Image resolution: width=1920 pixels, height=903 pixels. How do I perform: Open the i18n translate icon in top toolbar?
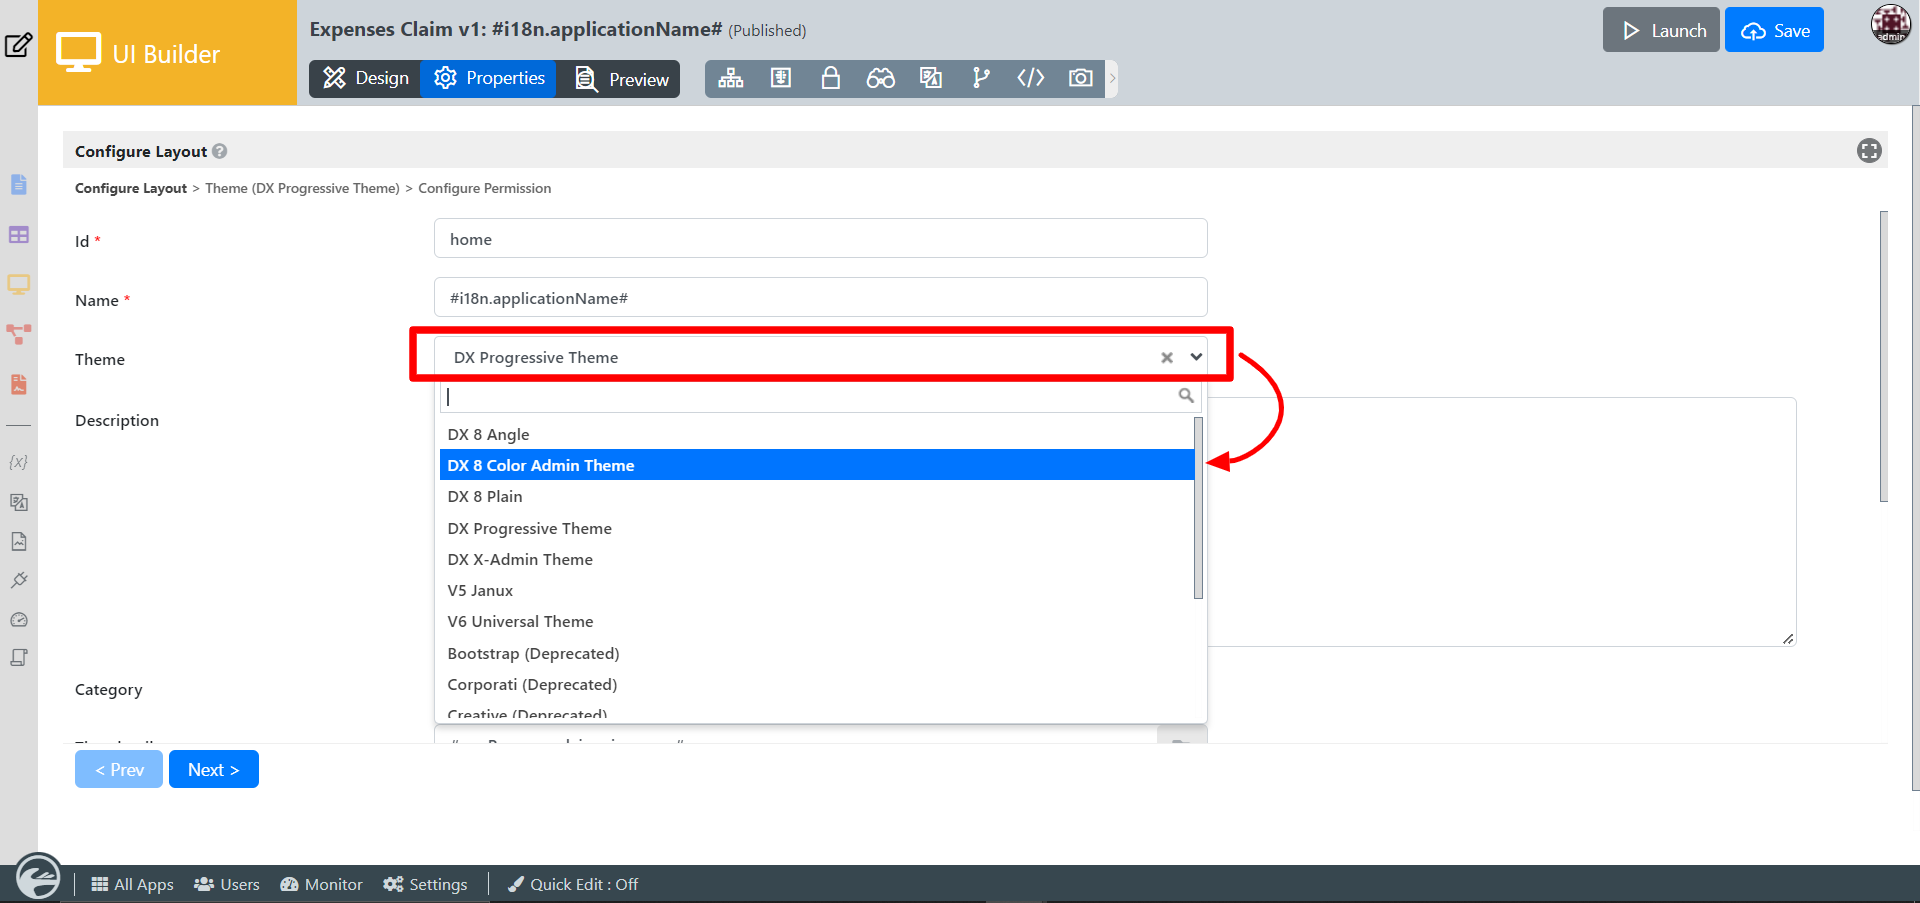coord(931,78)
